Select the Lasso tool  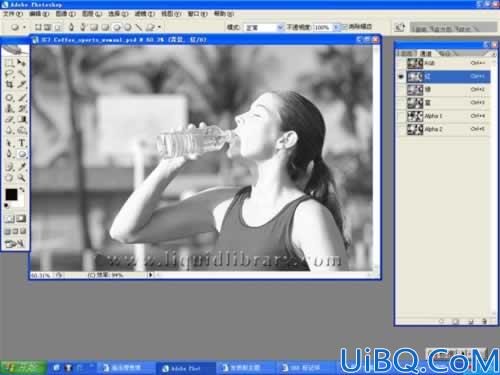point(9,73)
